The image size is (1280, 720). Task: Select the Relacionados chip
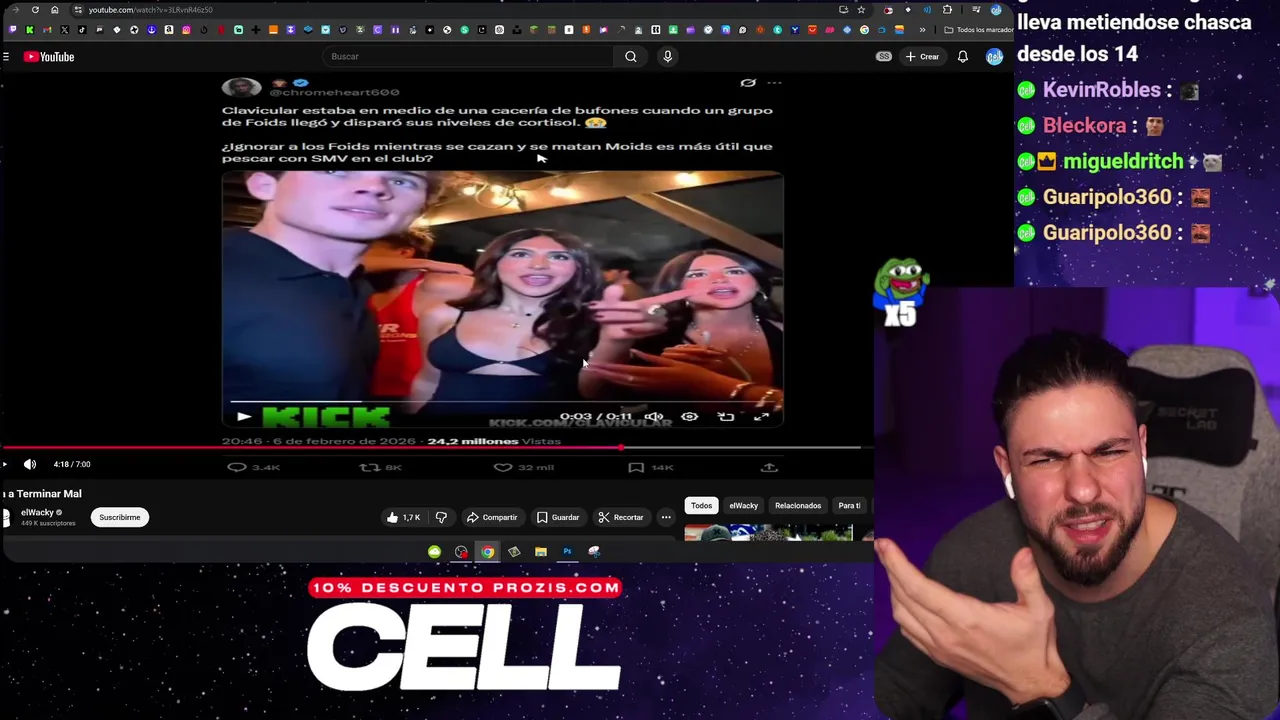[x=798, y=505]
